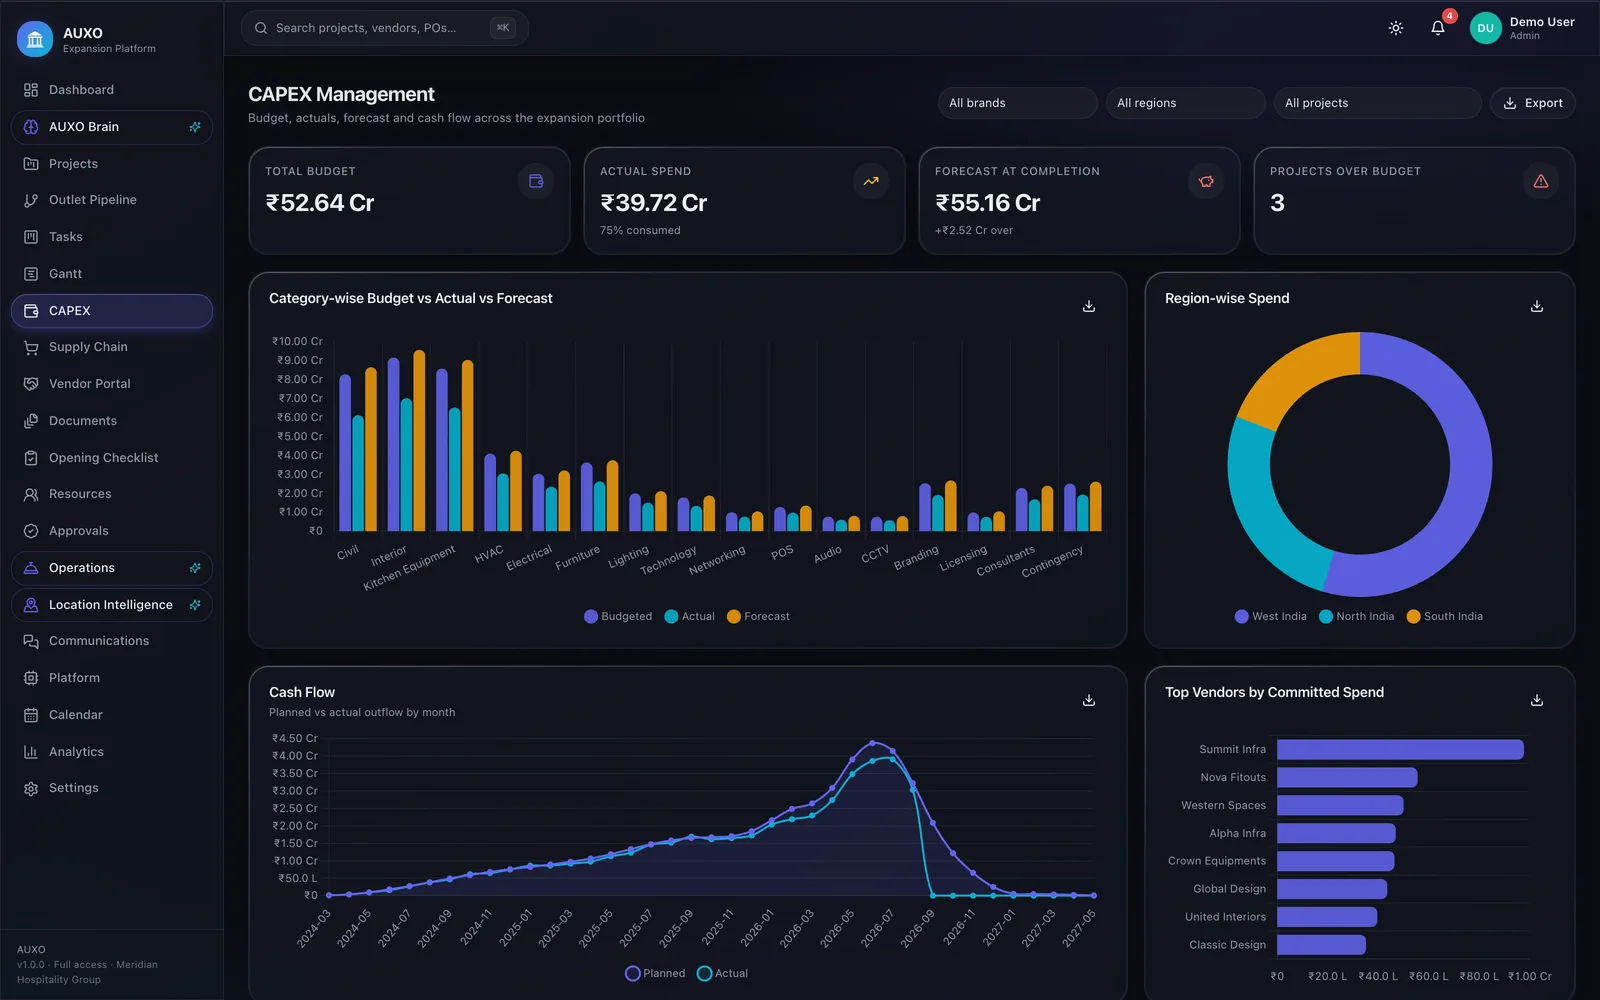Screen dimensions: 1600x1000
Task: Click the AUXO logo icon
Action: click(x=35, y=39)
